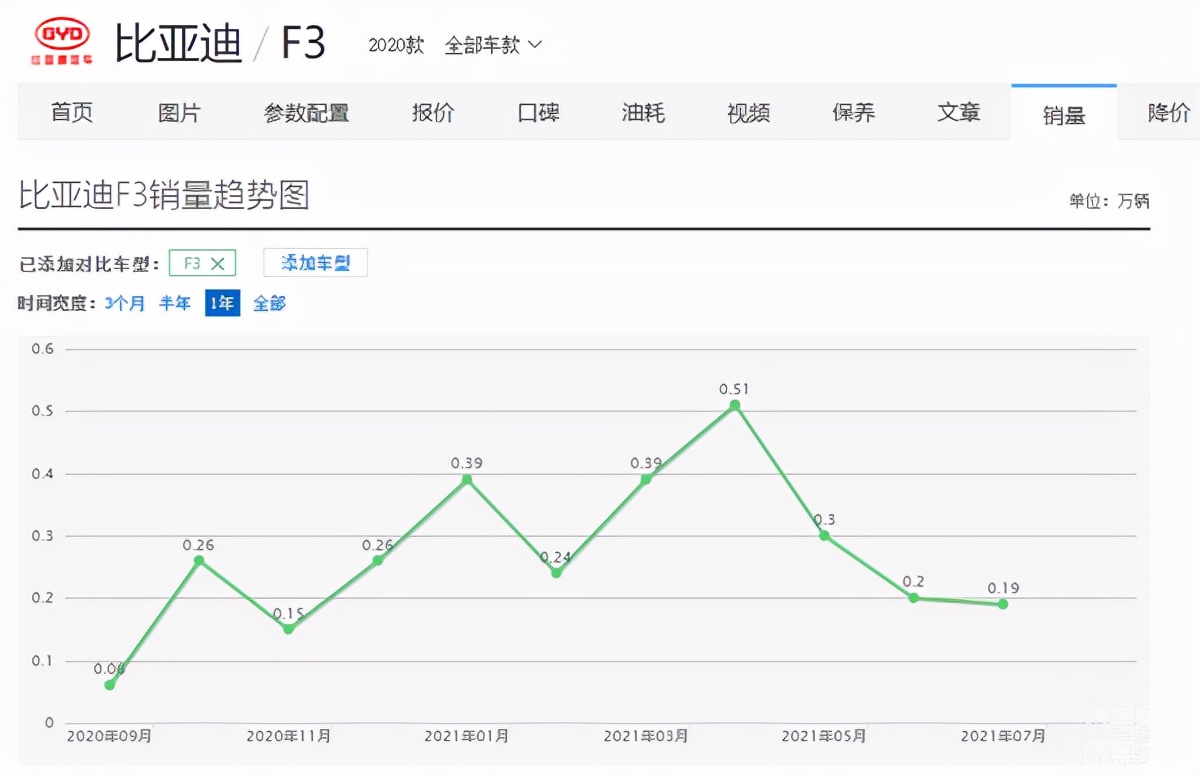Screen dimensions: 1200x776
Task: Set time span to 3个月
Action: click(125, 303)
